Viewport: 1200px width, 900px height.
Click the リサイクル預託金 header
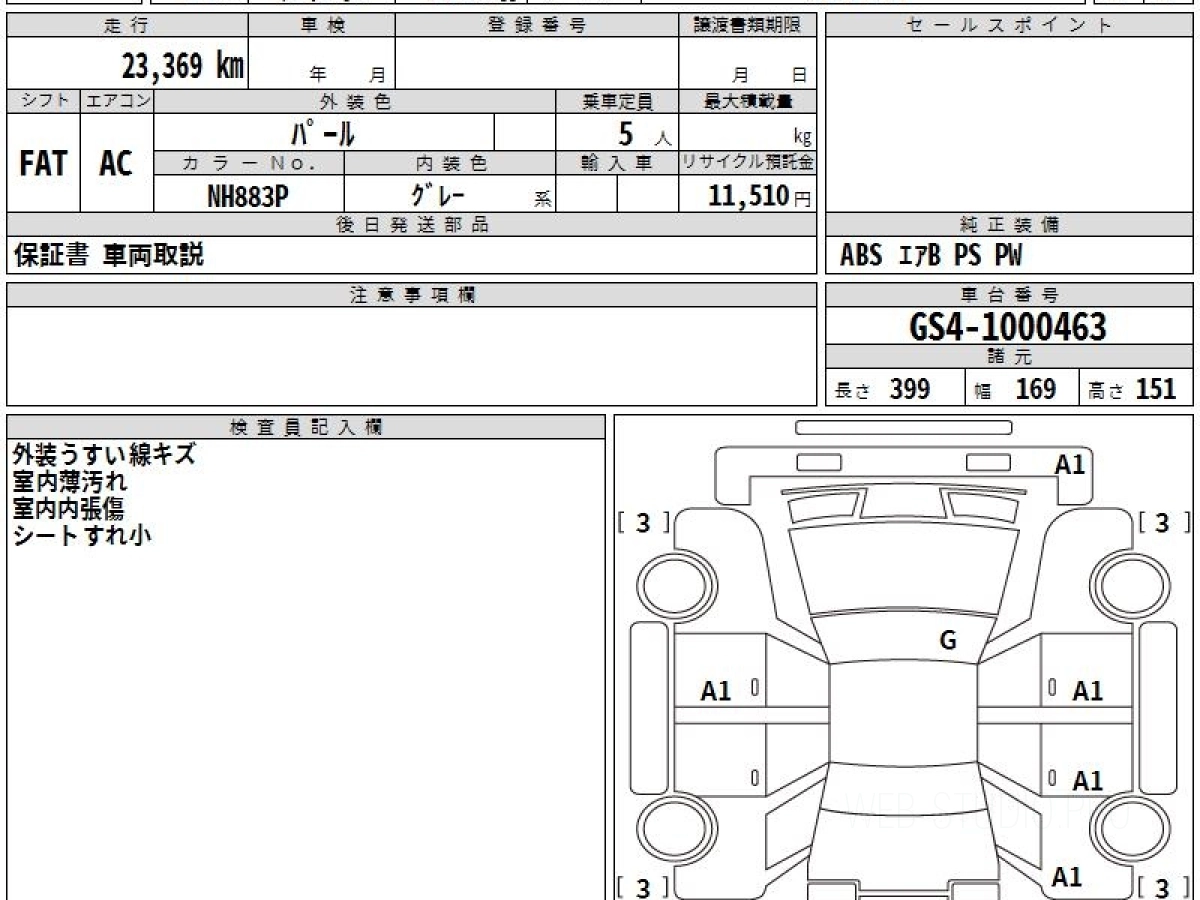point(747,163)
